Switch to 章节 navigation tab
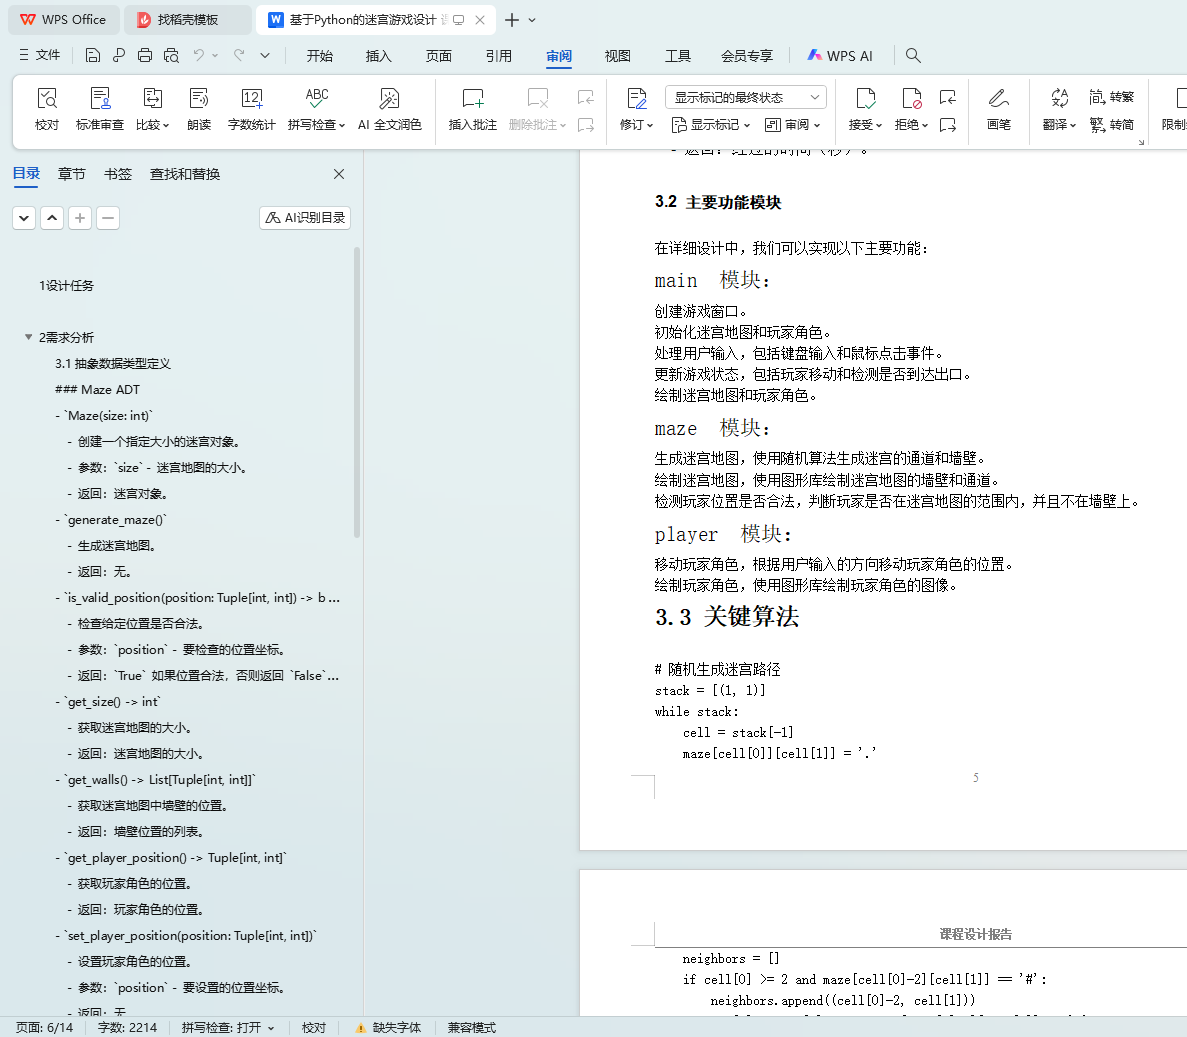 tap(72, 174)
